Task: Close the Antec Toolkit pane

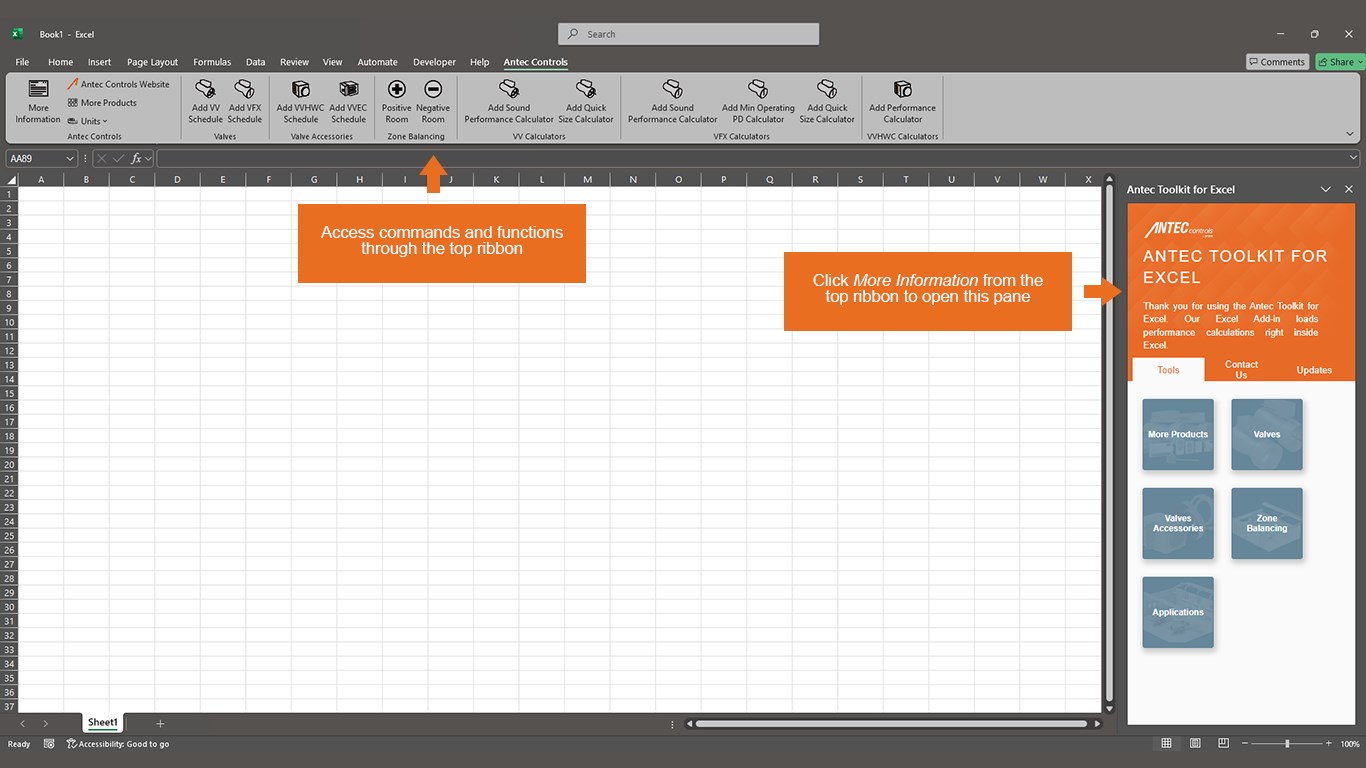Action: point(1349,189)
